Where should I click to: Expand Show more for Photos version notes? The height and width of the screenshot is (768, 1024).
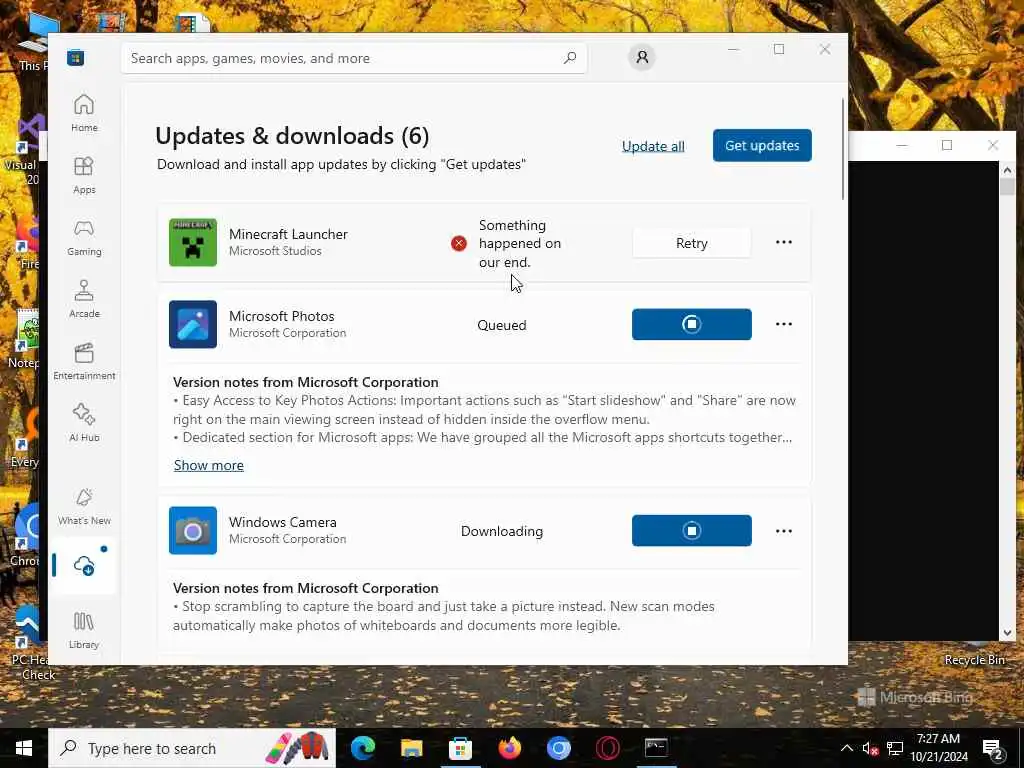209,465
